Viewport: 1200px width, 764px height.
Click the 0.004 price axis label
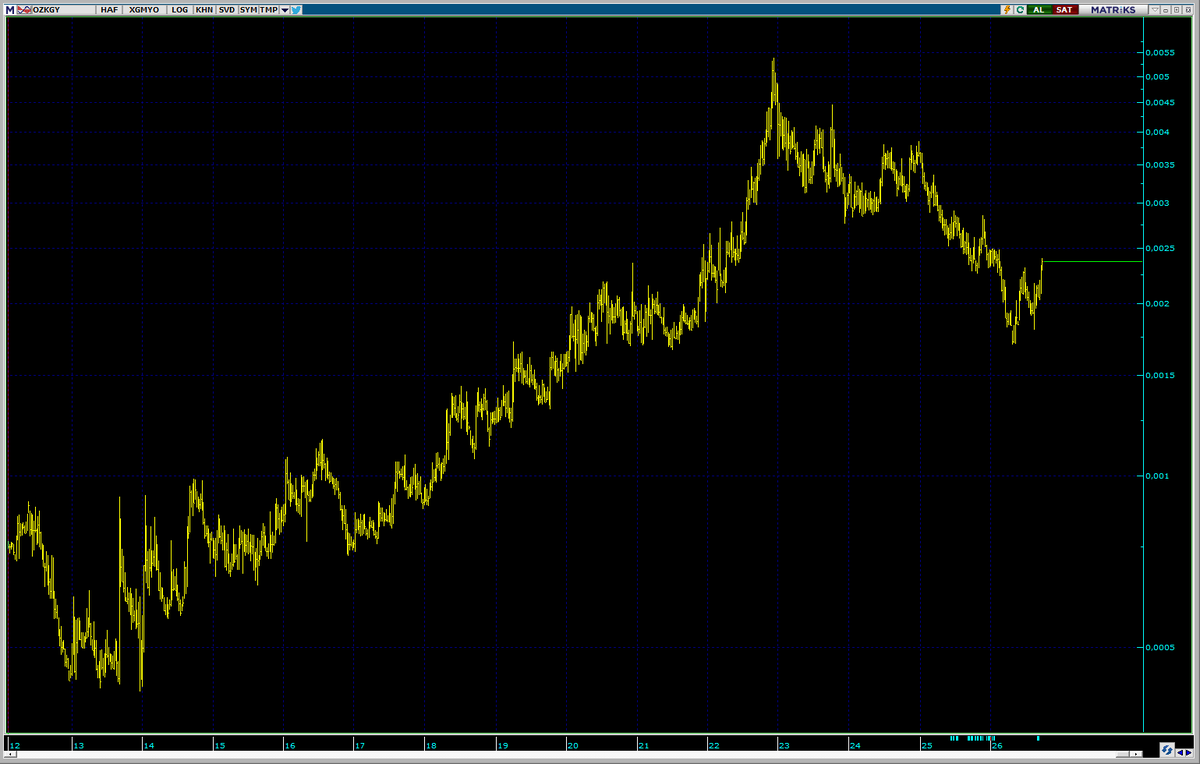(1159, 132)
